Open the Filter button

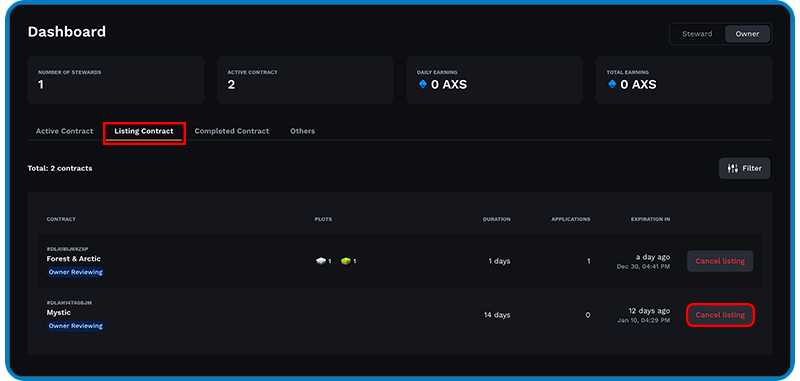tap(744, 168)
